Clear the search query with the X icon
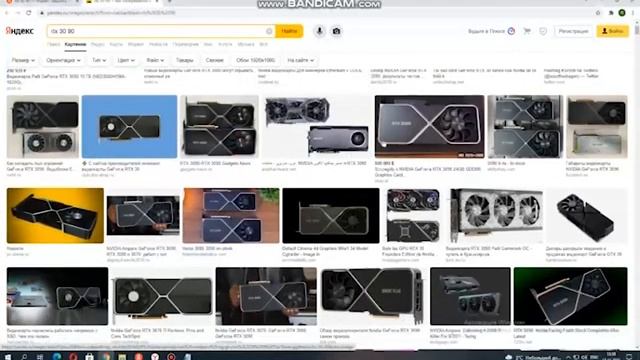 (x=269, y=31)
